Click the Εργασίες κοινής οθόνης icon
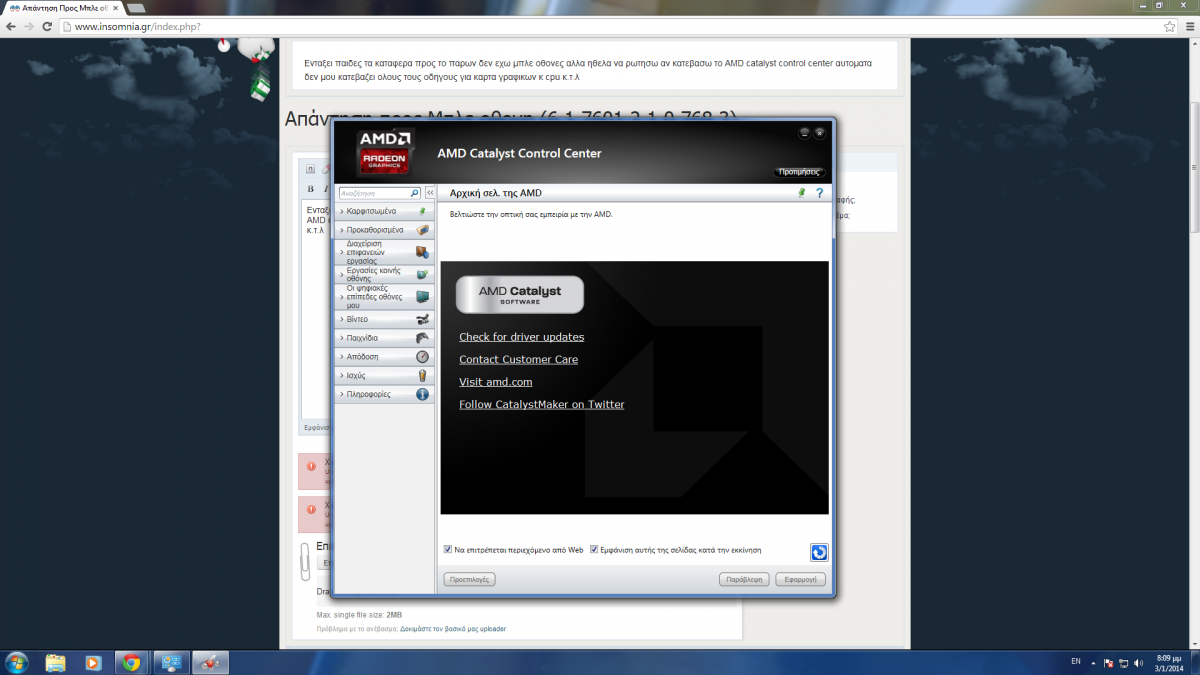This screenshot has height=675, width=1200. 422,274
